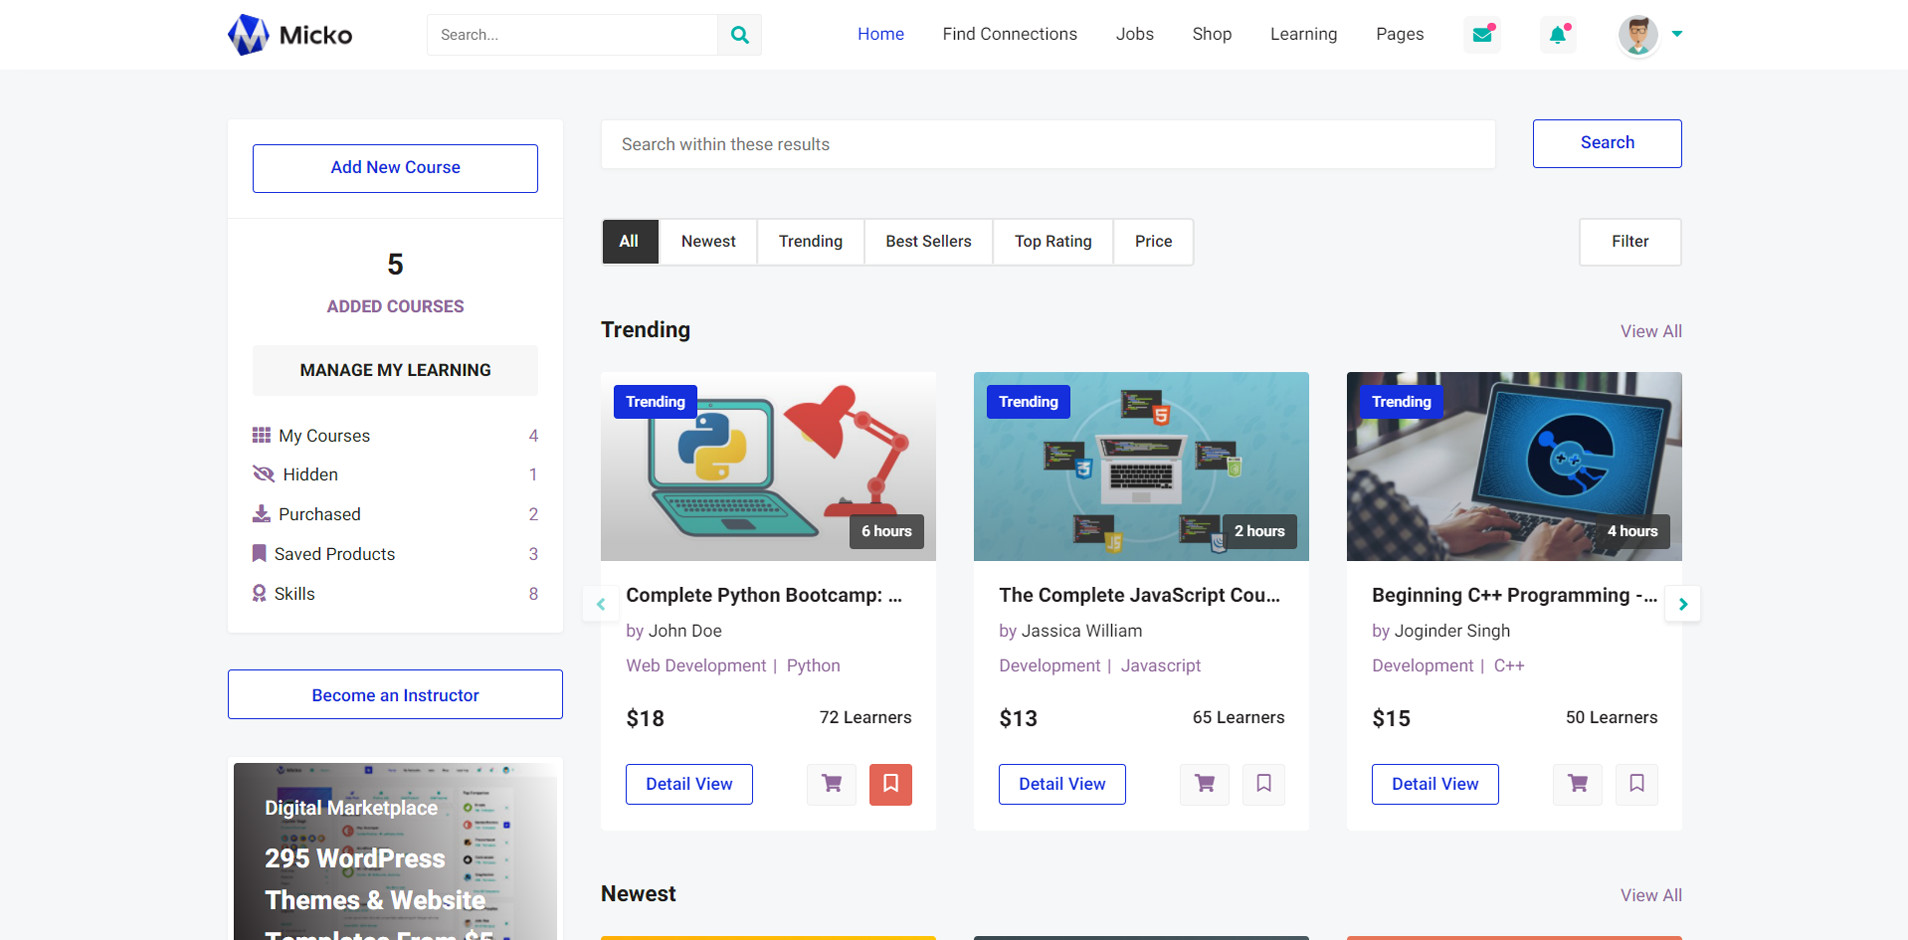Focus the Search within these results field
Viewport: 1908px width, 940px height.
pyautogui.click(x=1047, y=145)
